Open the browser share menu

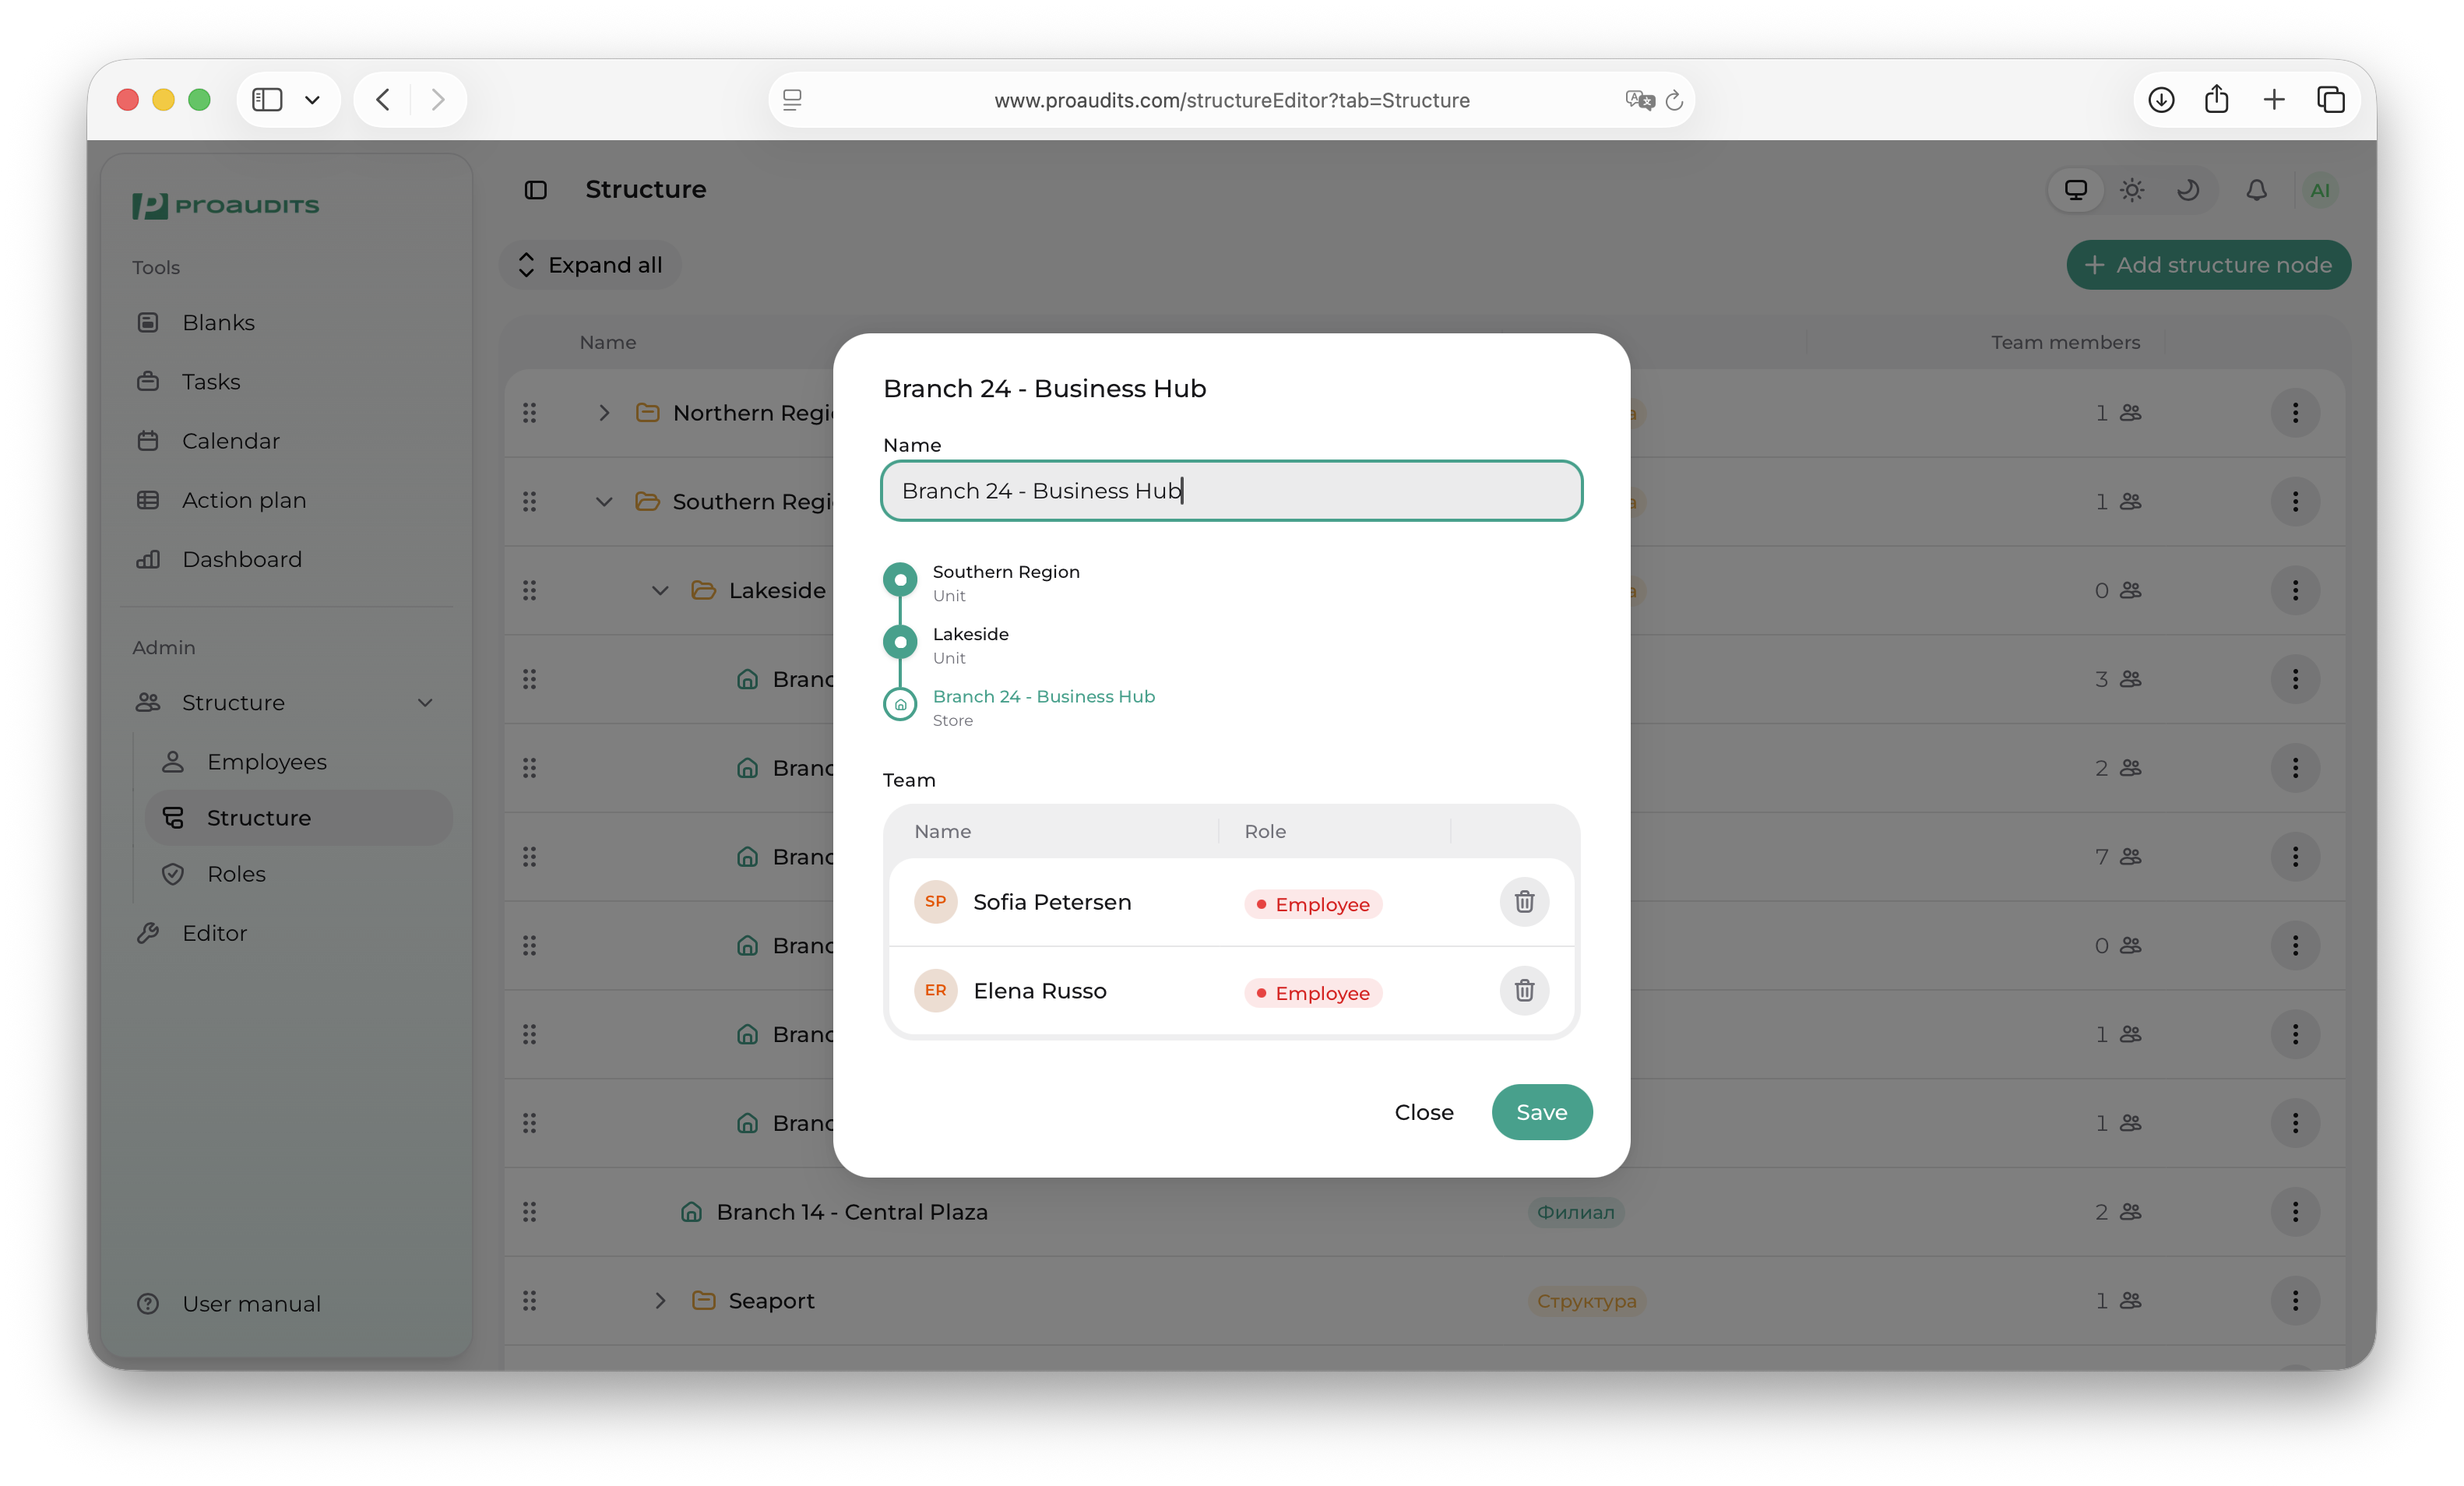2217,99
